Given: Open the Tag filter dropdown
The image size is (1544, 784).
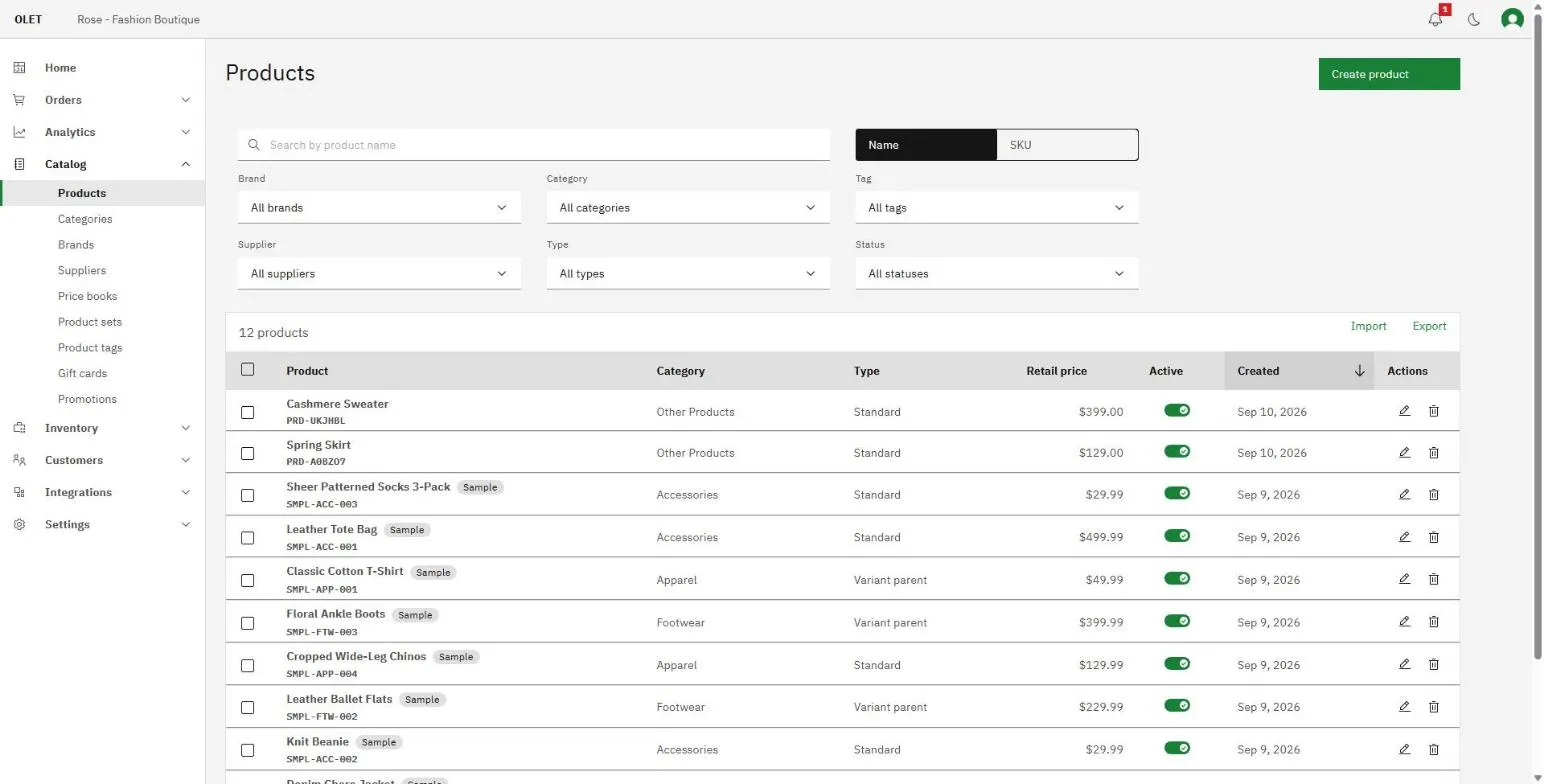Looking at the screenshot, I should click(x=997, y=208).
